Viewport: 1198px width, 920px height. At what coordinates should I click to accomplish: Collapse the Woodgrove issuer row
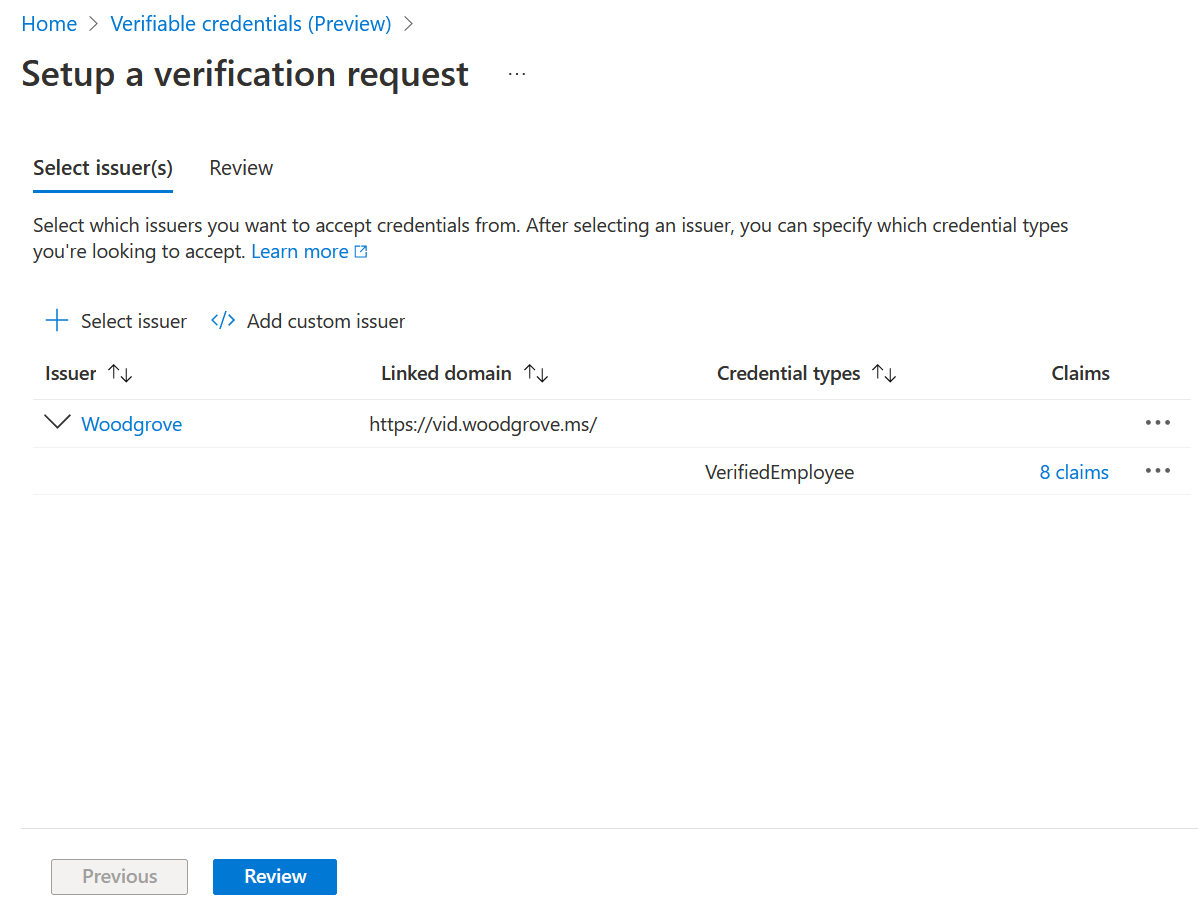pyautogui.click(x=58, y=423)
